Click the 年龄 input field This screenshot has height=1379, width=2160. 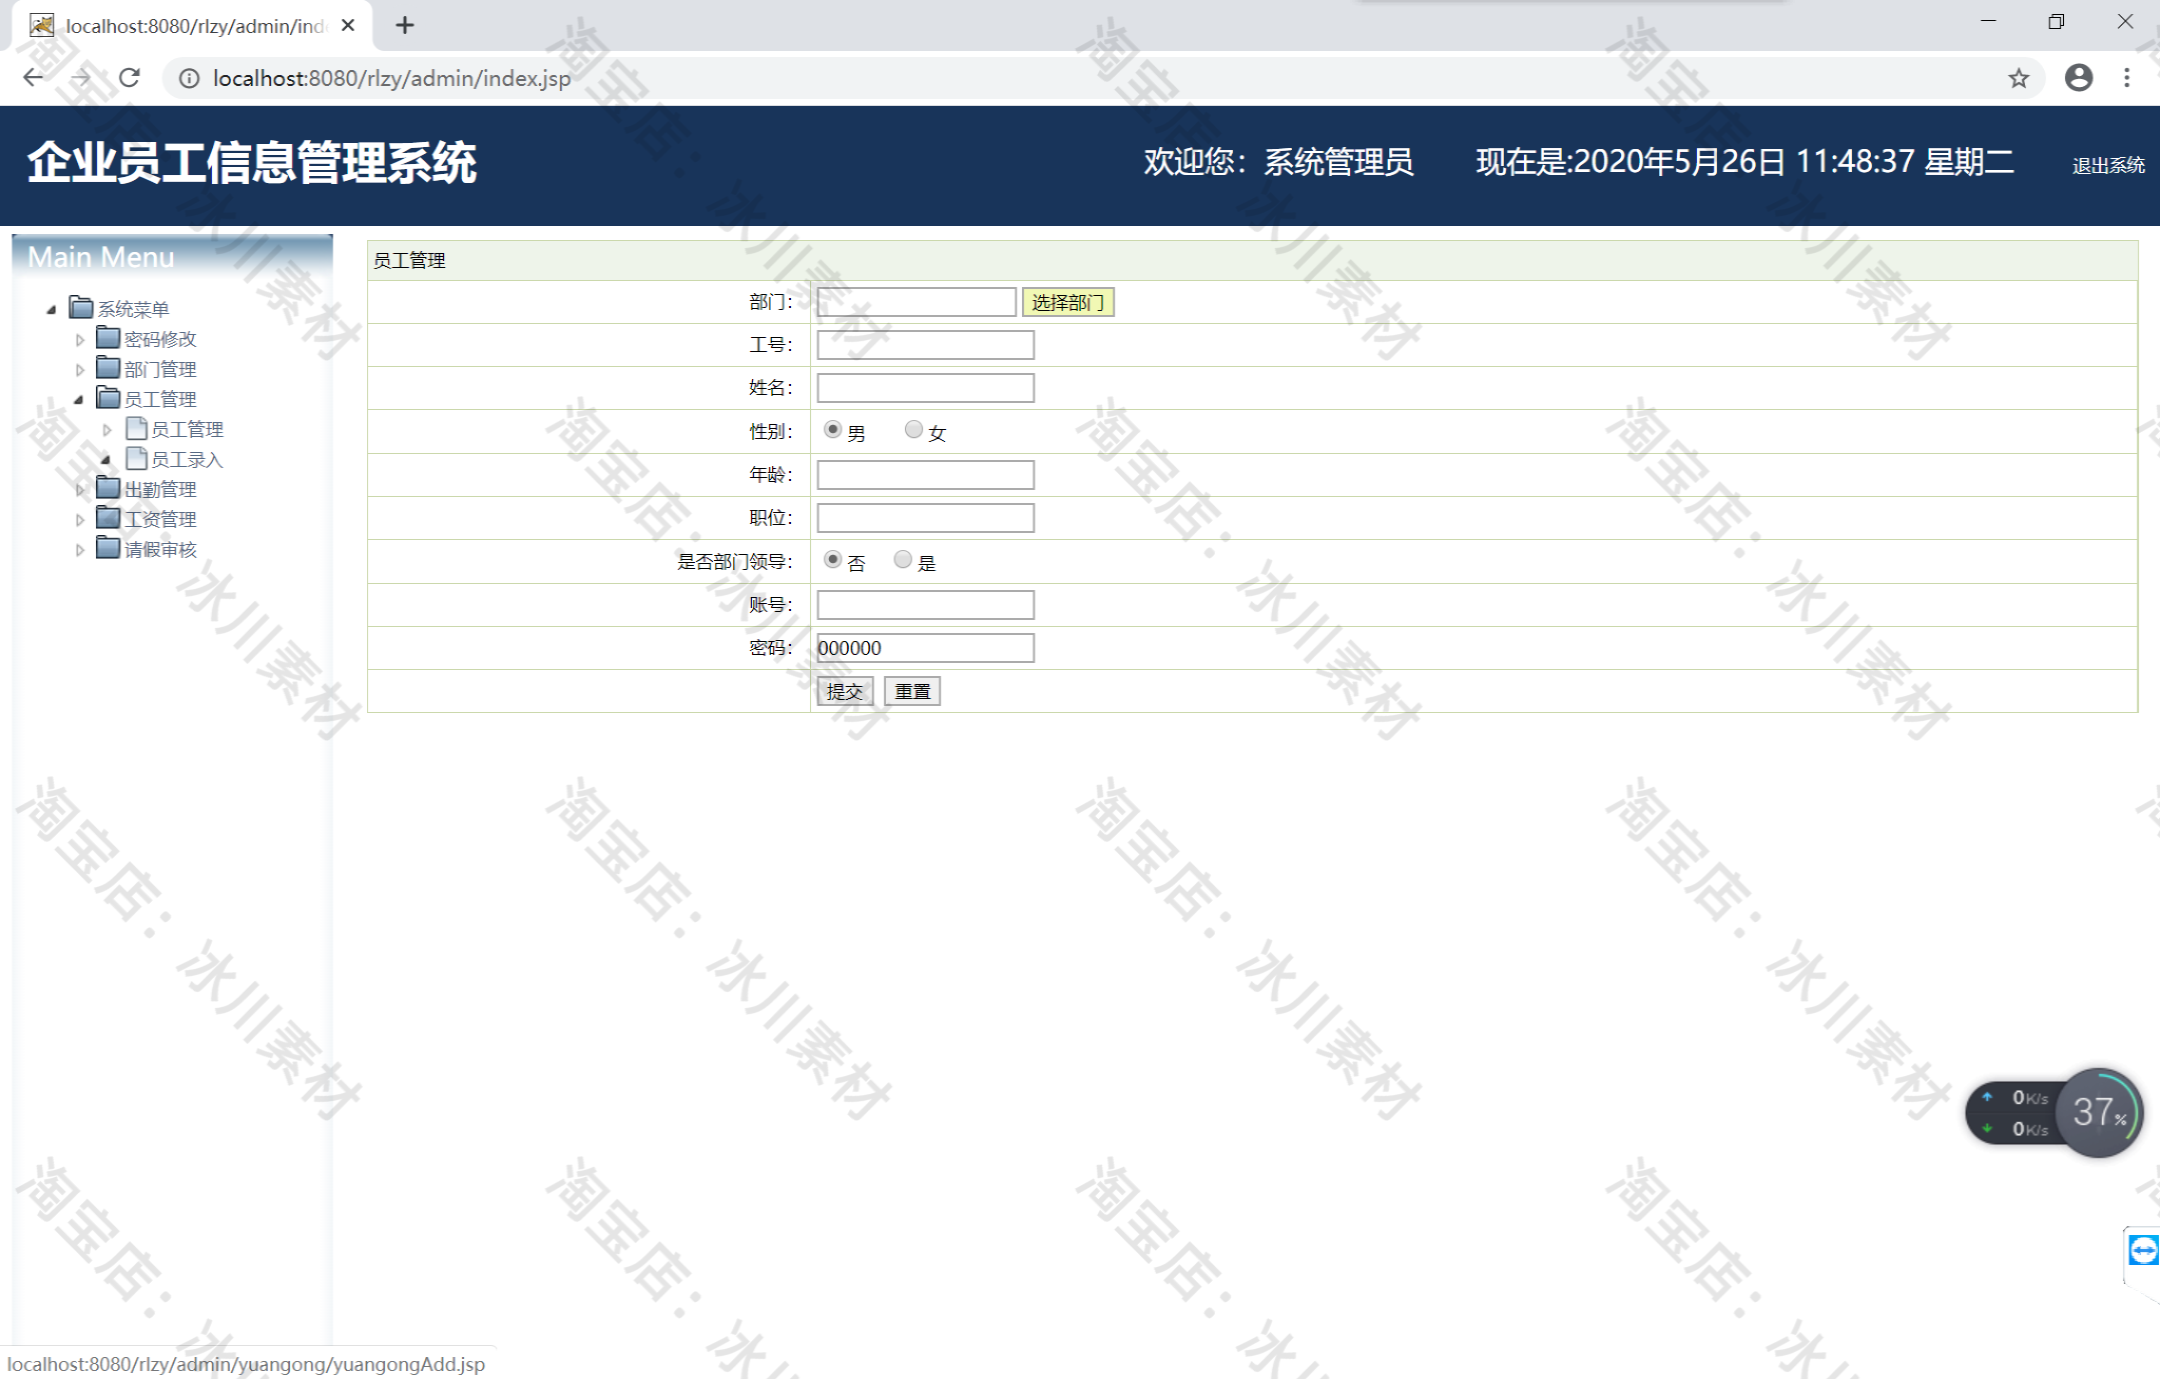point(925,475)
